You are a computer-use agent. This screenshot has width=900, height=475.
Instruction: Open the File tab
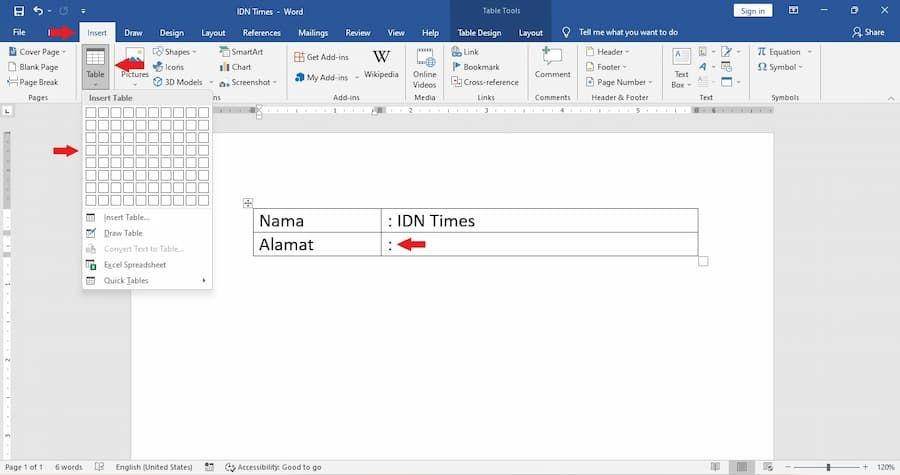click(19, 32)
